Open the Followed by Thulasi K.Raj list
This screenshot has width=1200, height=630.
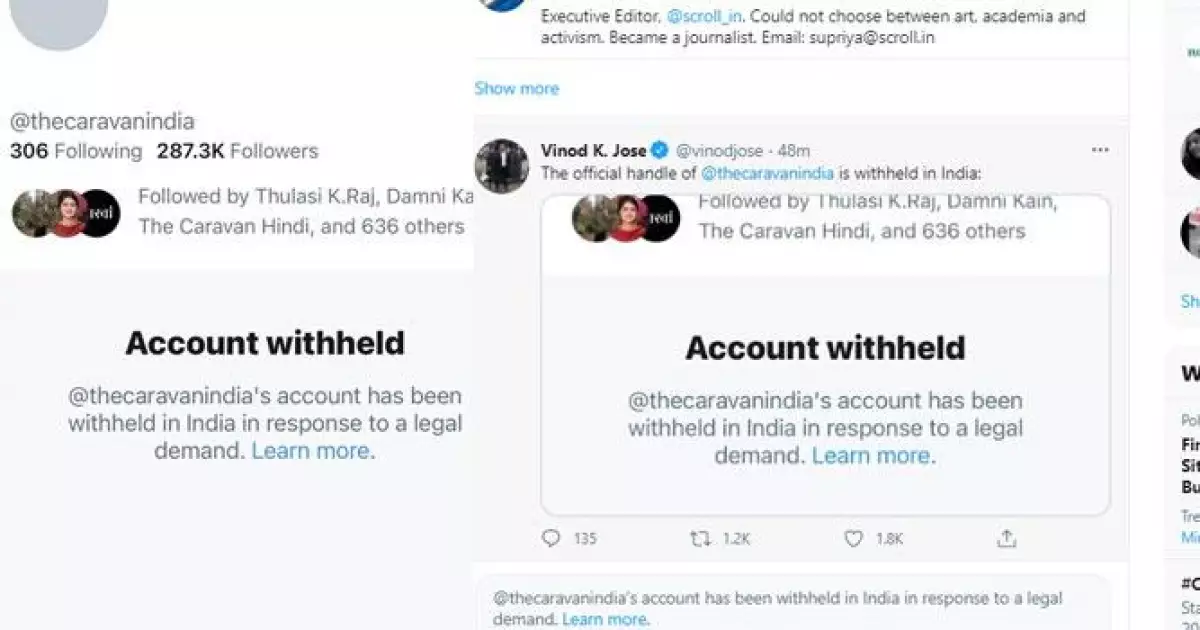[x=301, y=211]
